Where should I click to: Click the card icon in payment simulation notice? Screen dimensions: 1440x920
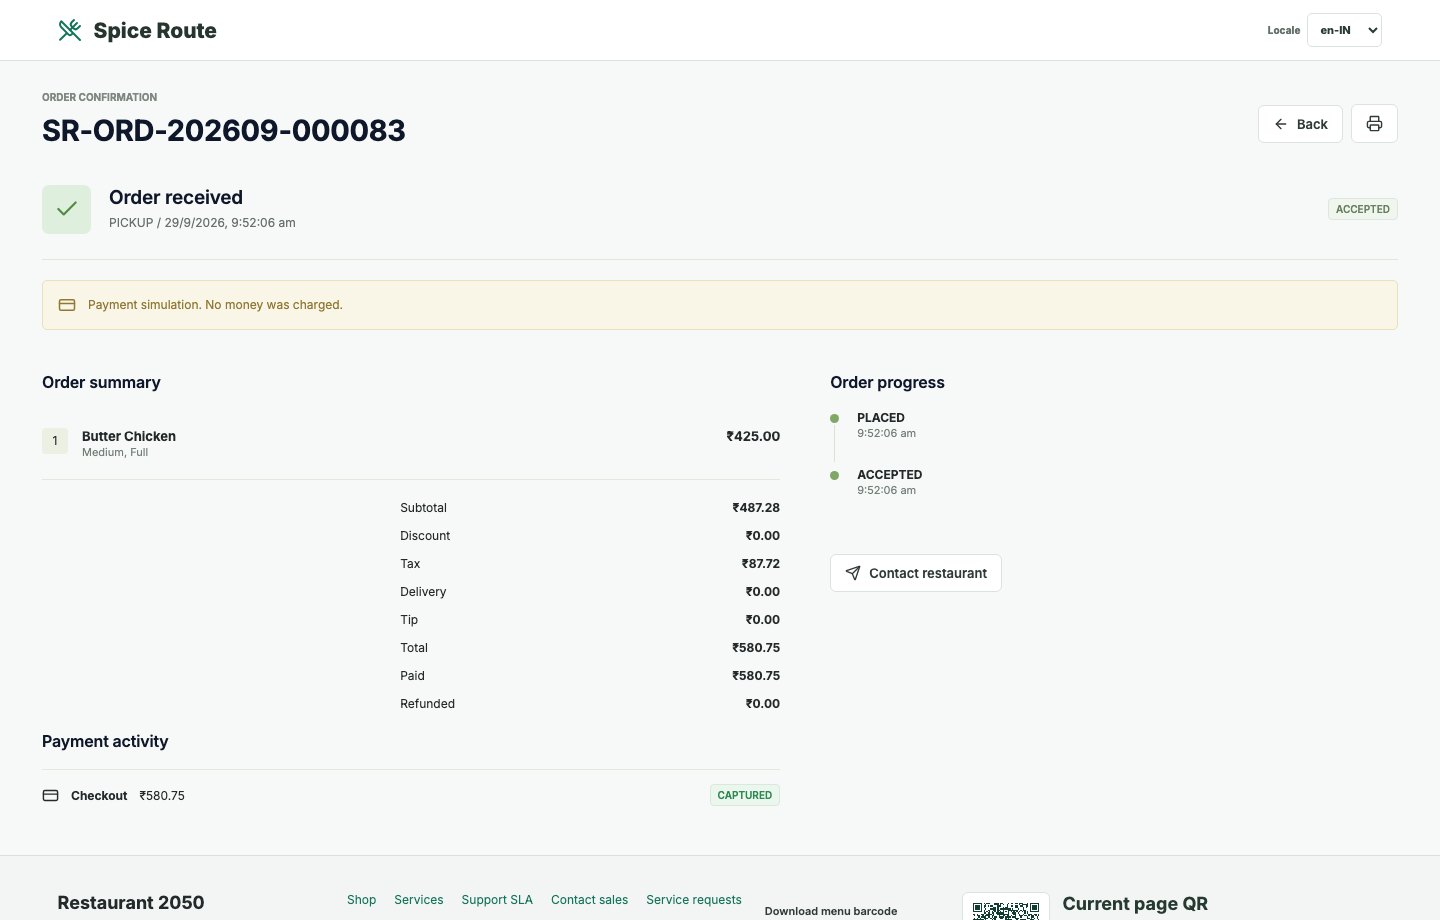pyautogui.click(x=67, y=305)
